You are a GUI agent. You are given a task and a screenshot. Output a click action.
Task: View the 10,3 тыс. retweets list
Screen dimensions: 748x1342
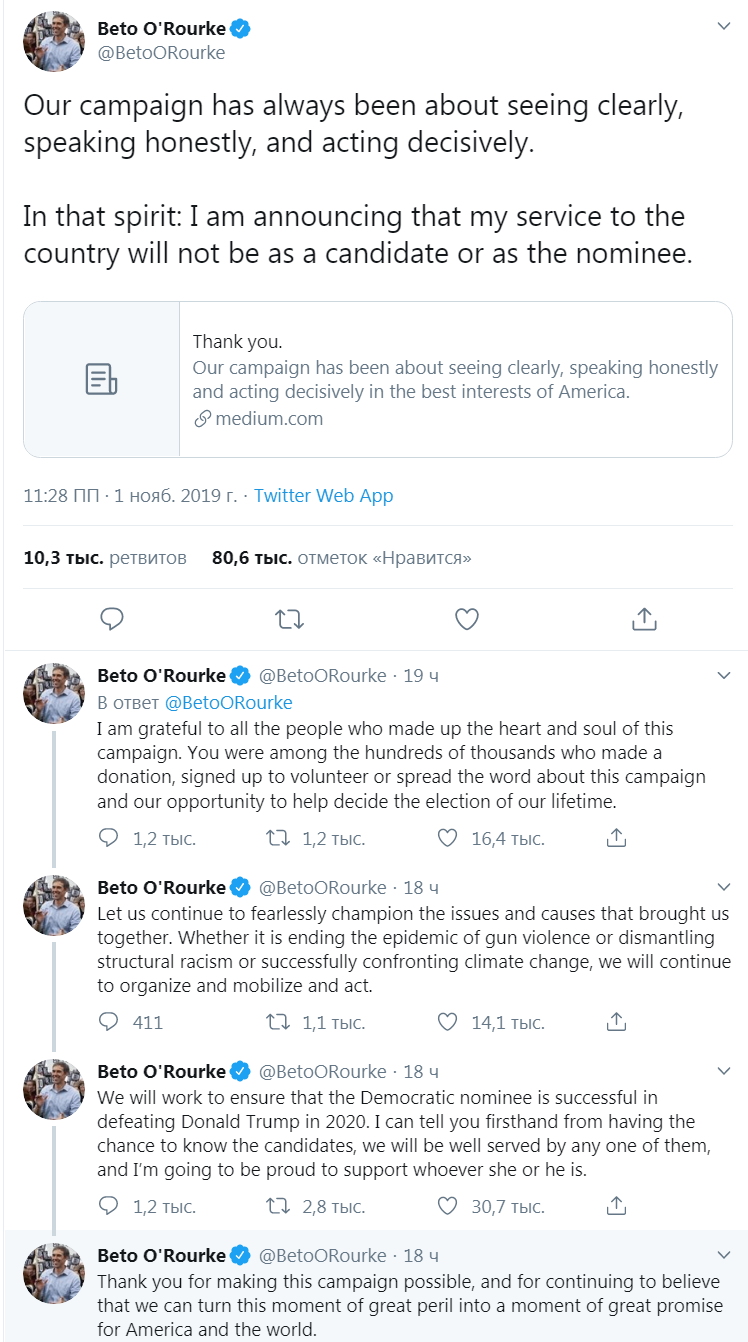[105, 558]
